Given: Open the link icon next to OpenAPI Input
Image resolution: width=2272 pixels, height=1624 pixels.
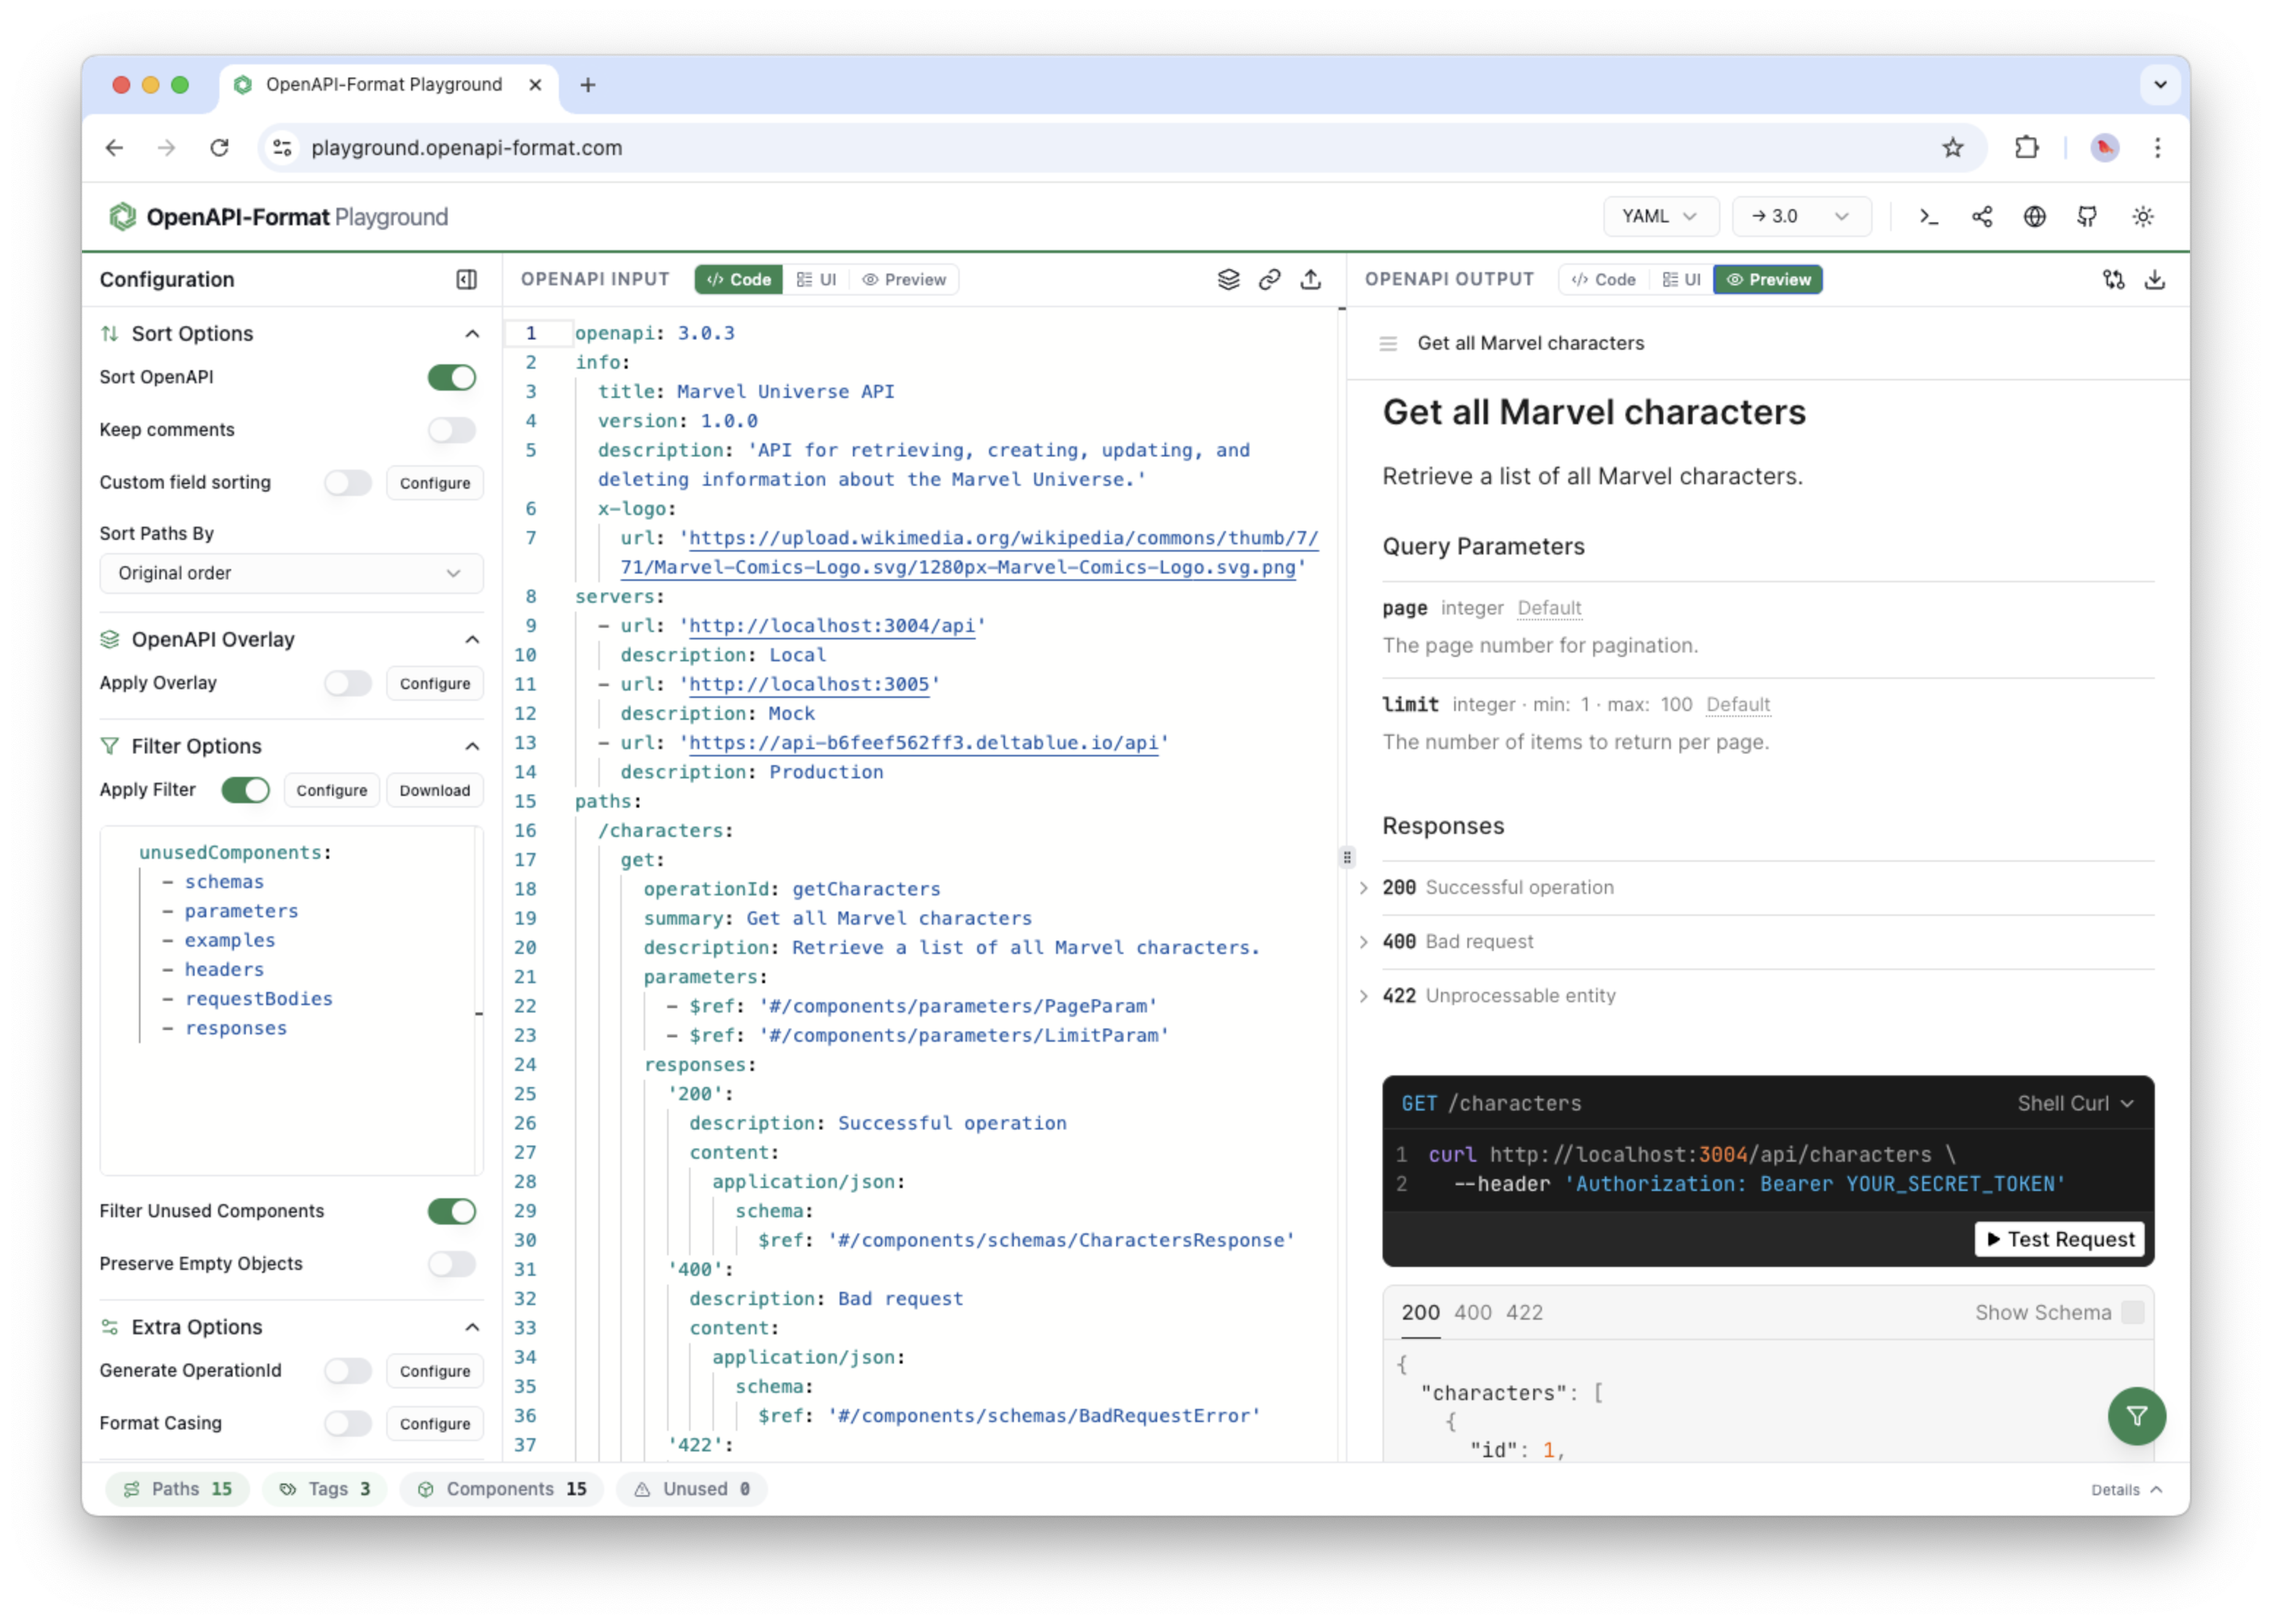Looking at the screenshot, I should tap(1269, 280).
